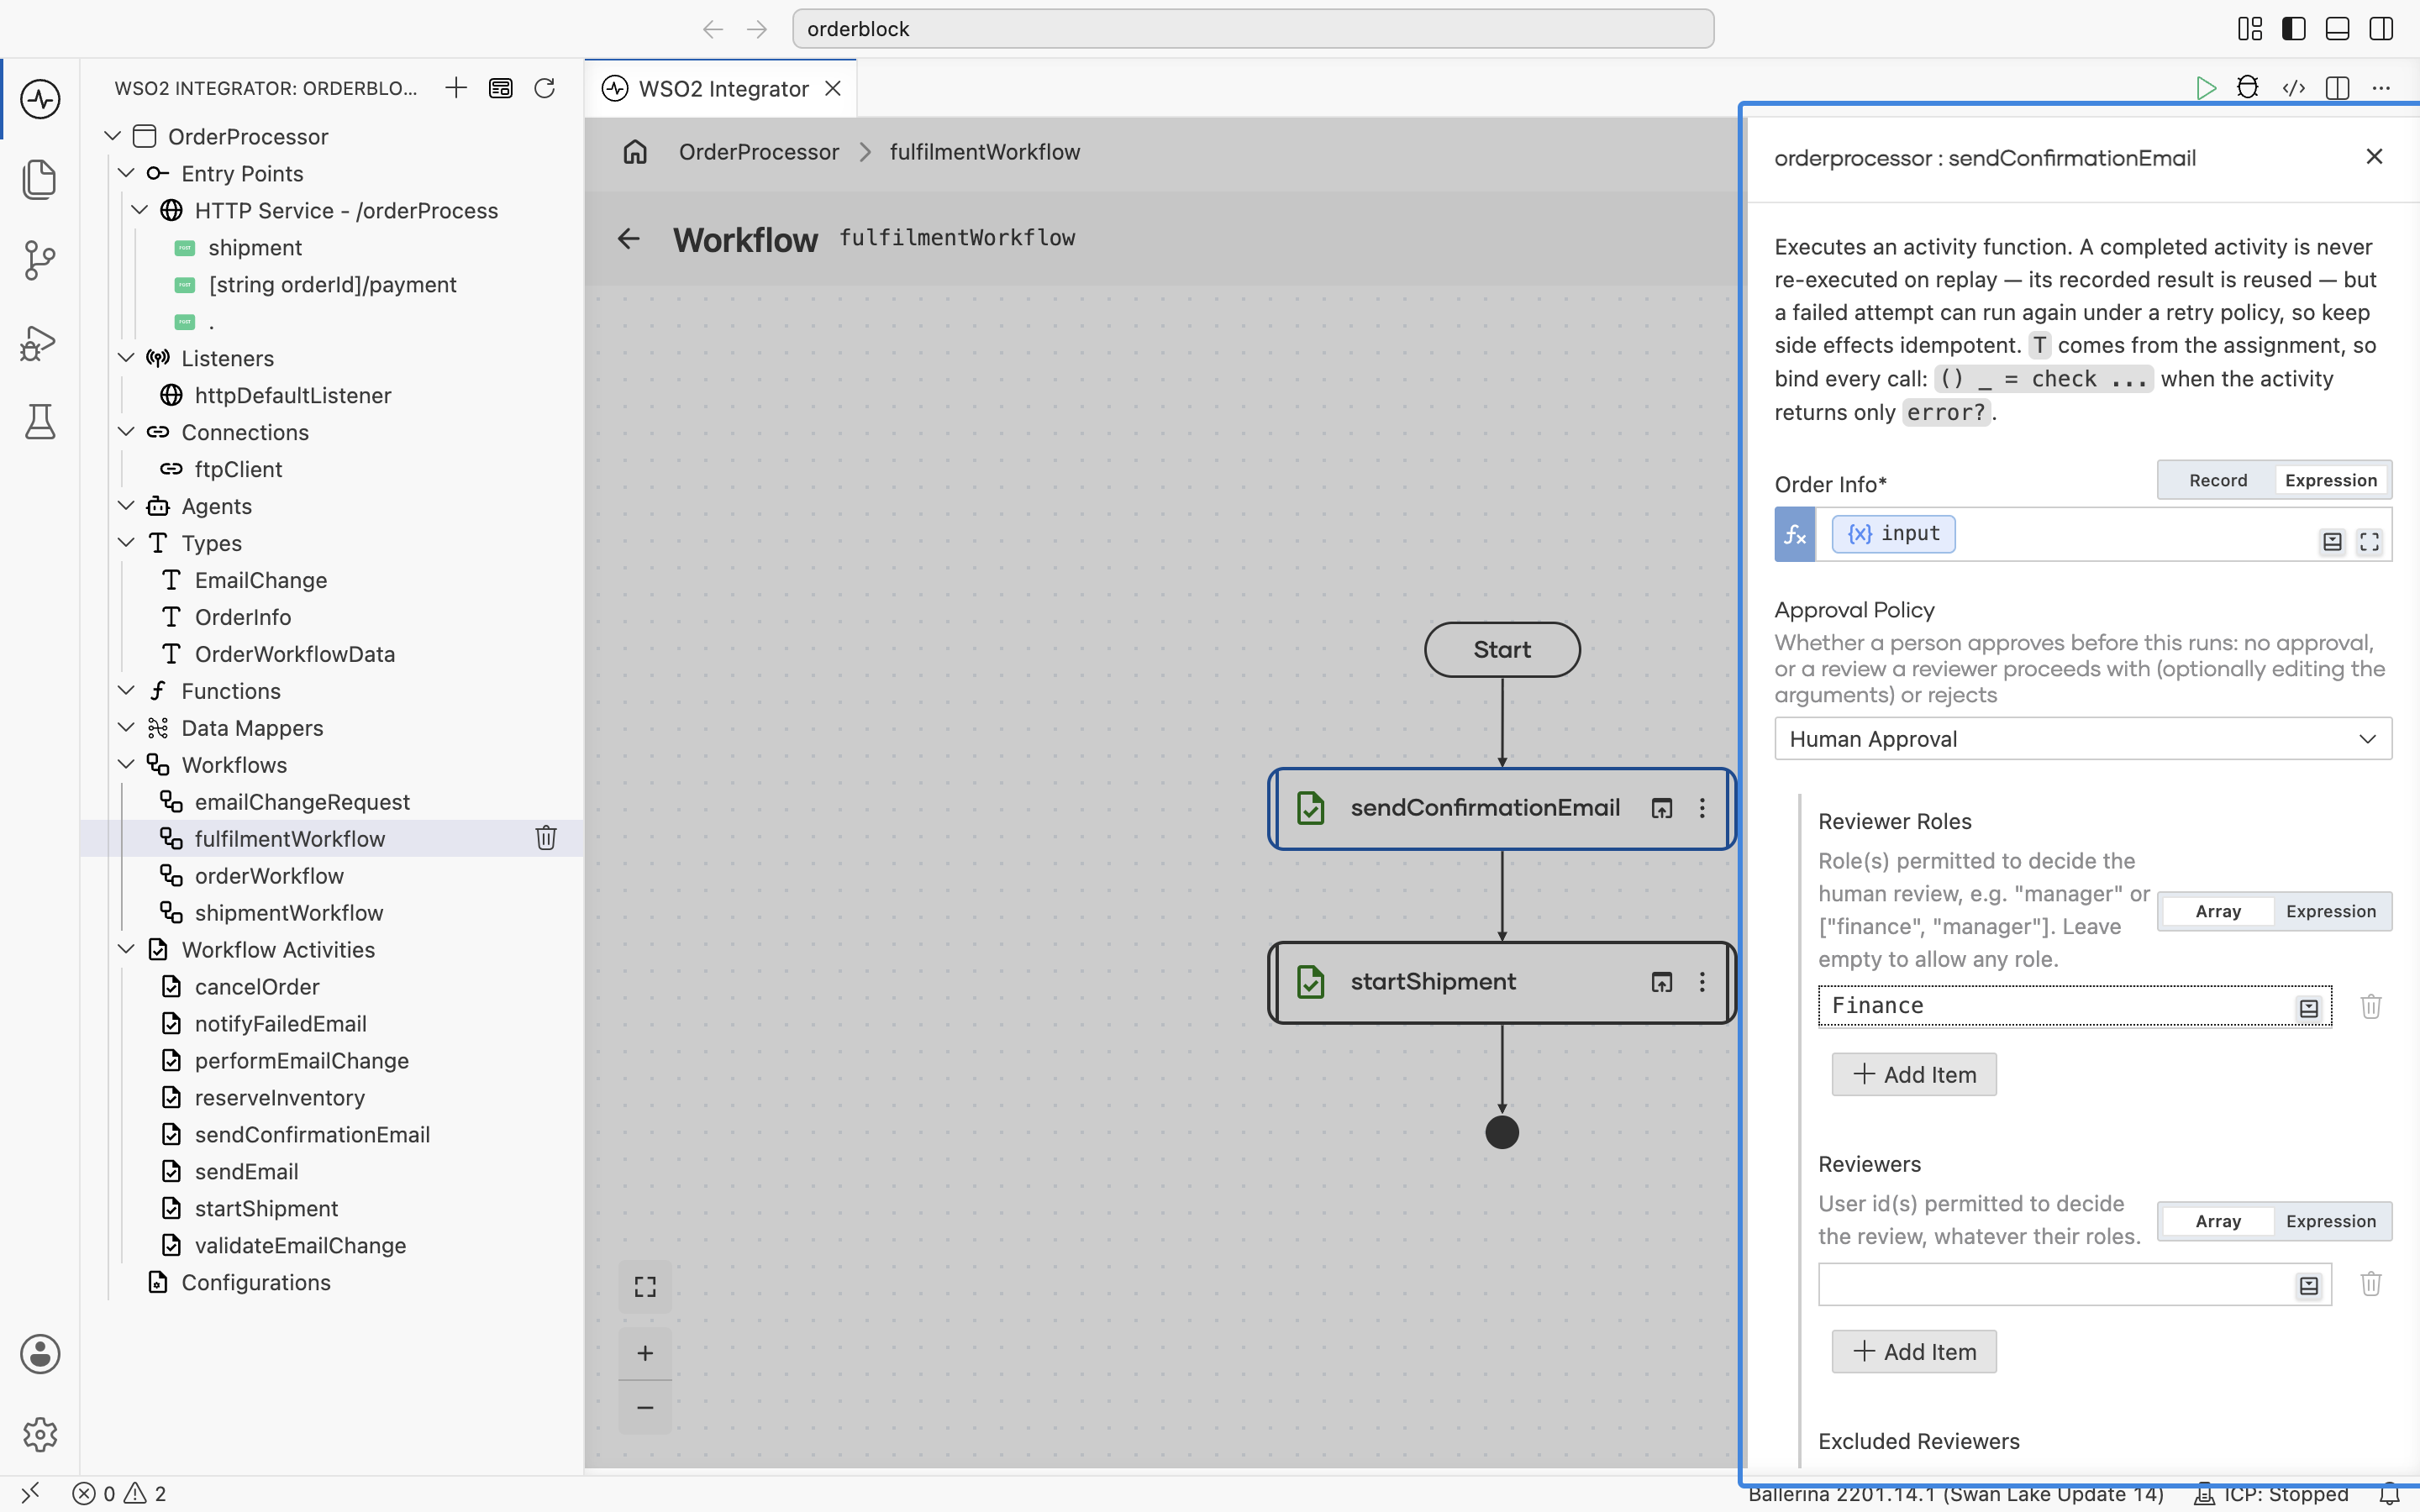Zoom in with the canvas plus button
The height and width of the screenshot is (1512, 2420).
point(645,1353)
